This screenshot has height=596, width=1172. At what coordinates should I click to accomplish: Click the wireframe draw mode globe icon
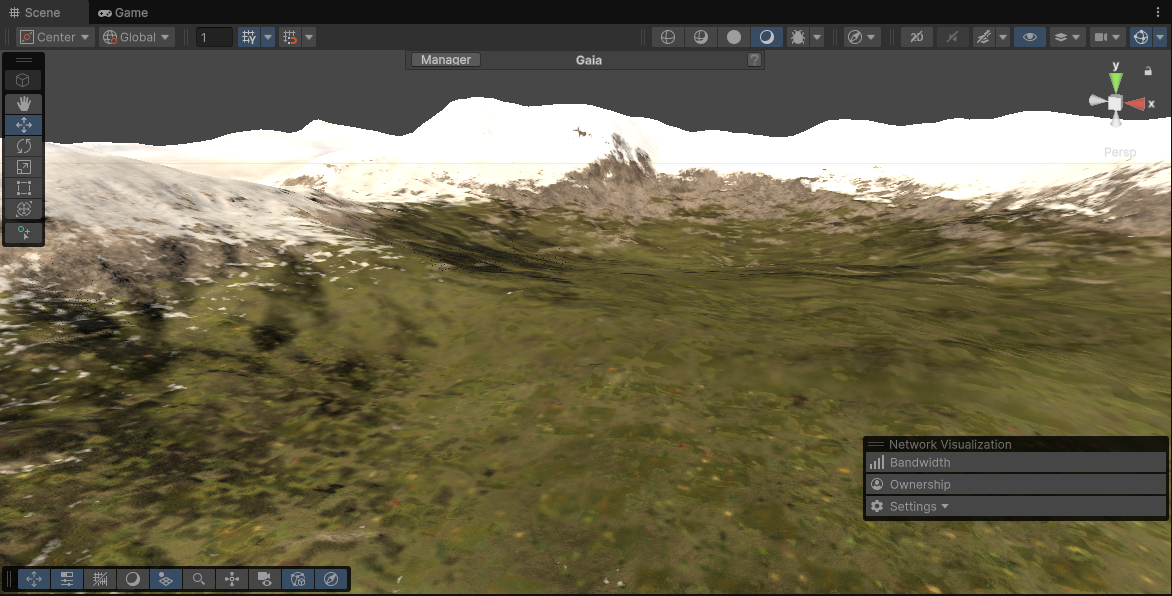coord(668,37)
